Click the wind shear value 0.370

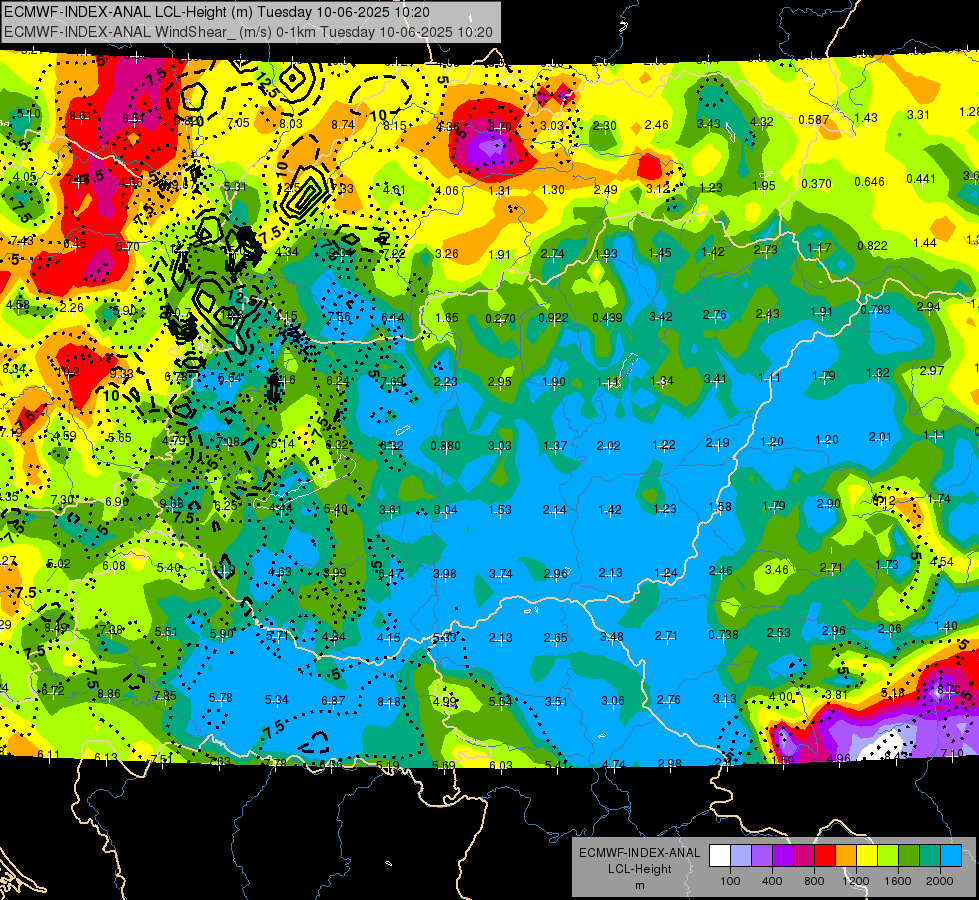point(816,184)
